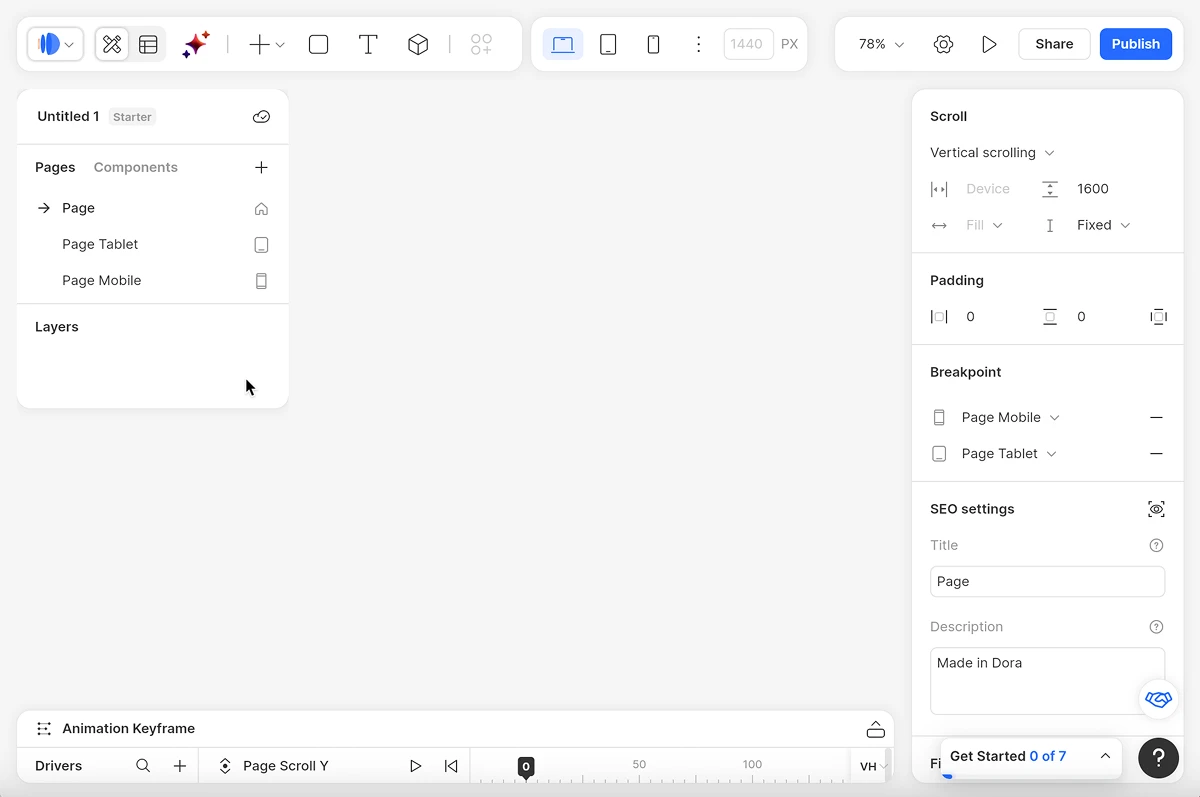Open the SEO preview eye icon
This screenshot has width=1200, height=797.
pyautogui.click(x=1156, y=509)
